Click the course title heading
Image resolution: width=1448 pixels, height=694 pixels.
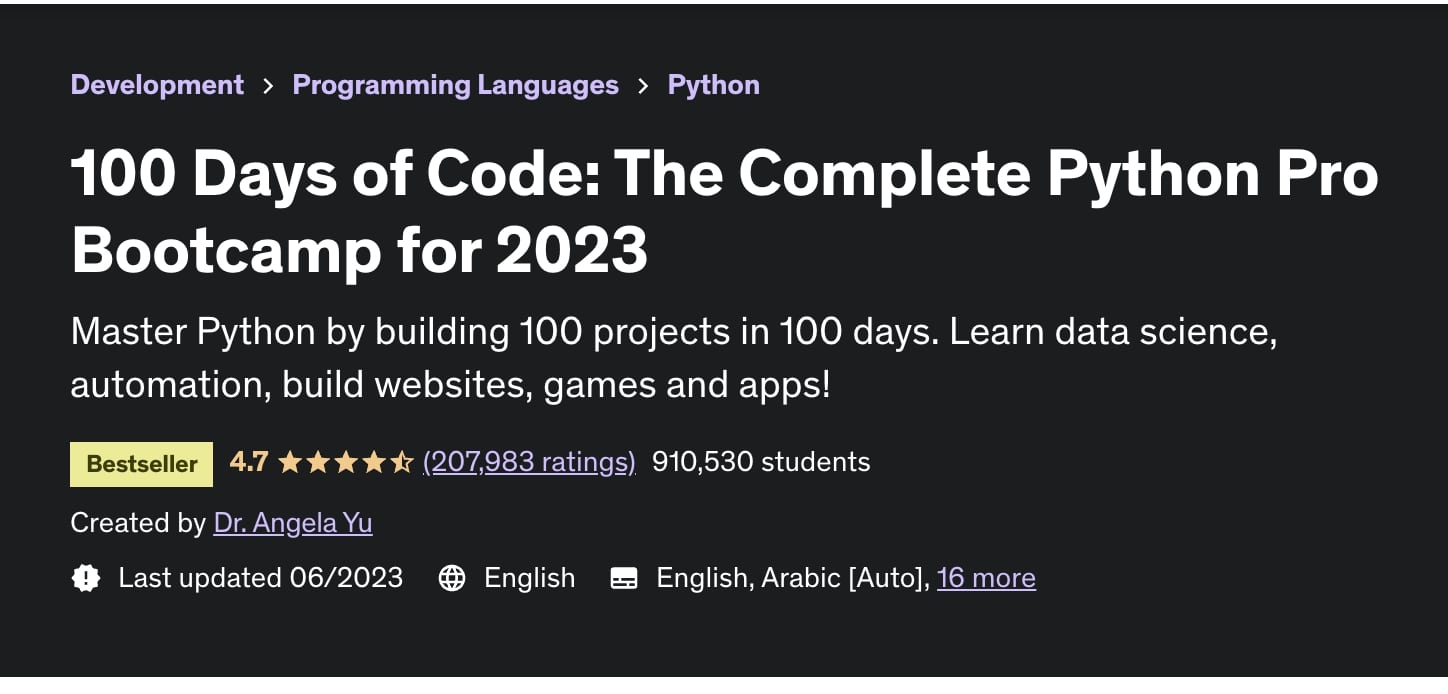tap(725, 211)
